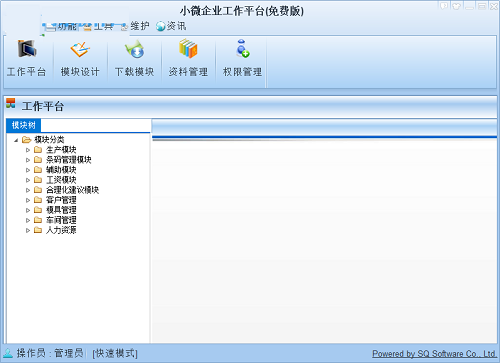Open 资料管理 data management
This screenshot has width=500, height=363.
(x=188, y=58)
